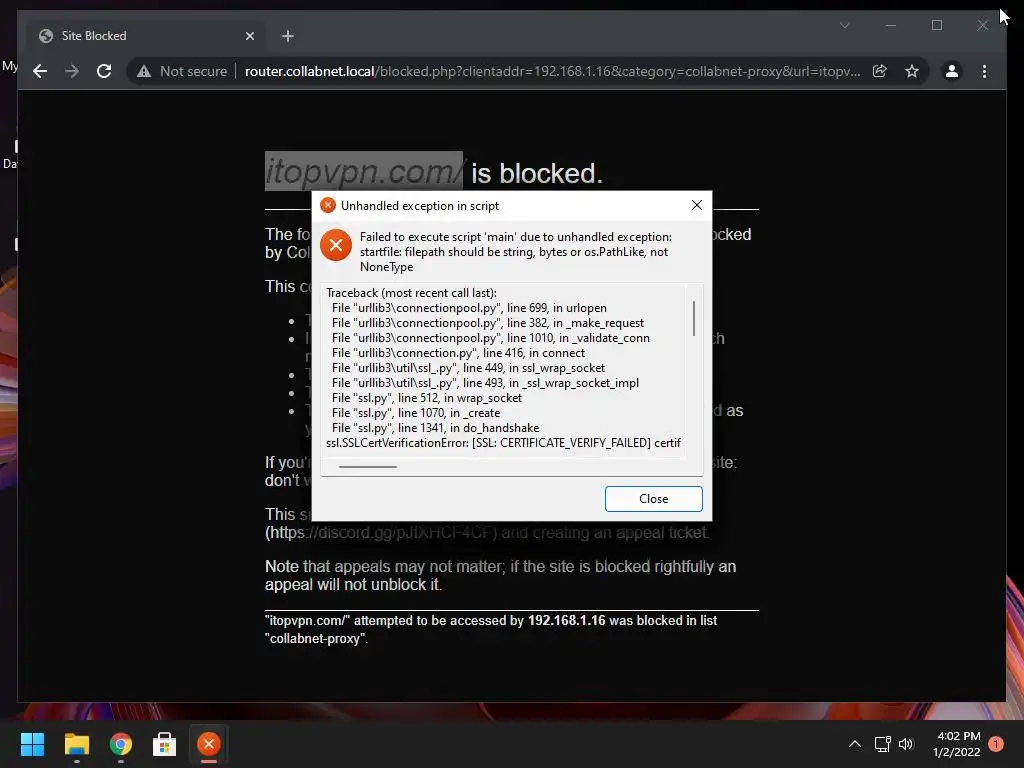Open the clock showing 4:02 PM
The width and height of the screenshot is (1024, 768).
(x=957, y=744)
